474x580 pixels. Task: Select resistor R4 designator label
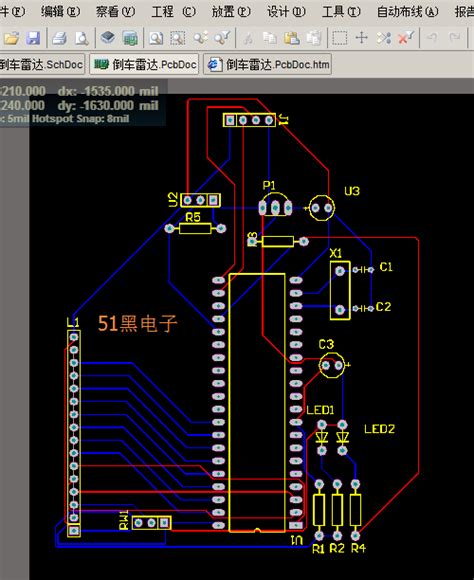358,548
